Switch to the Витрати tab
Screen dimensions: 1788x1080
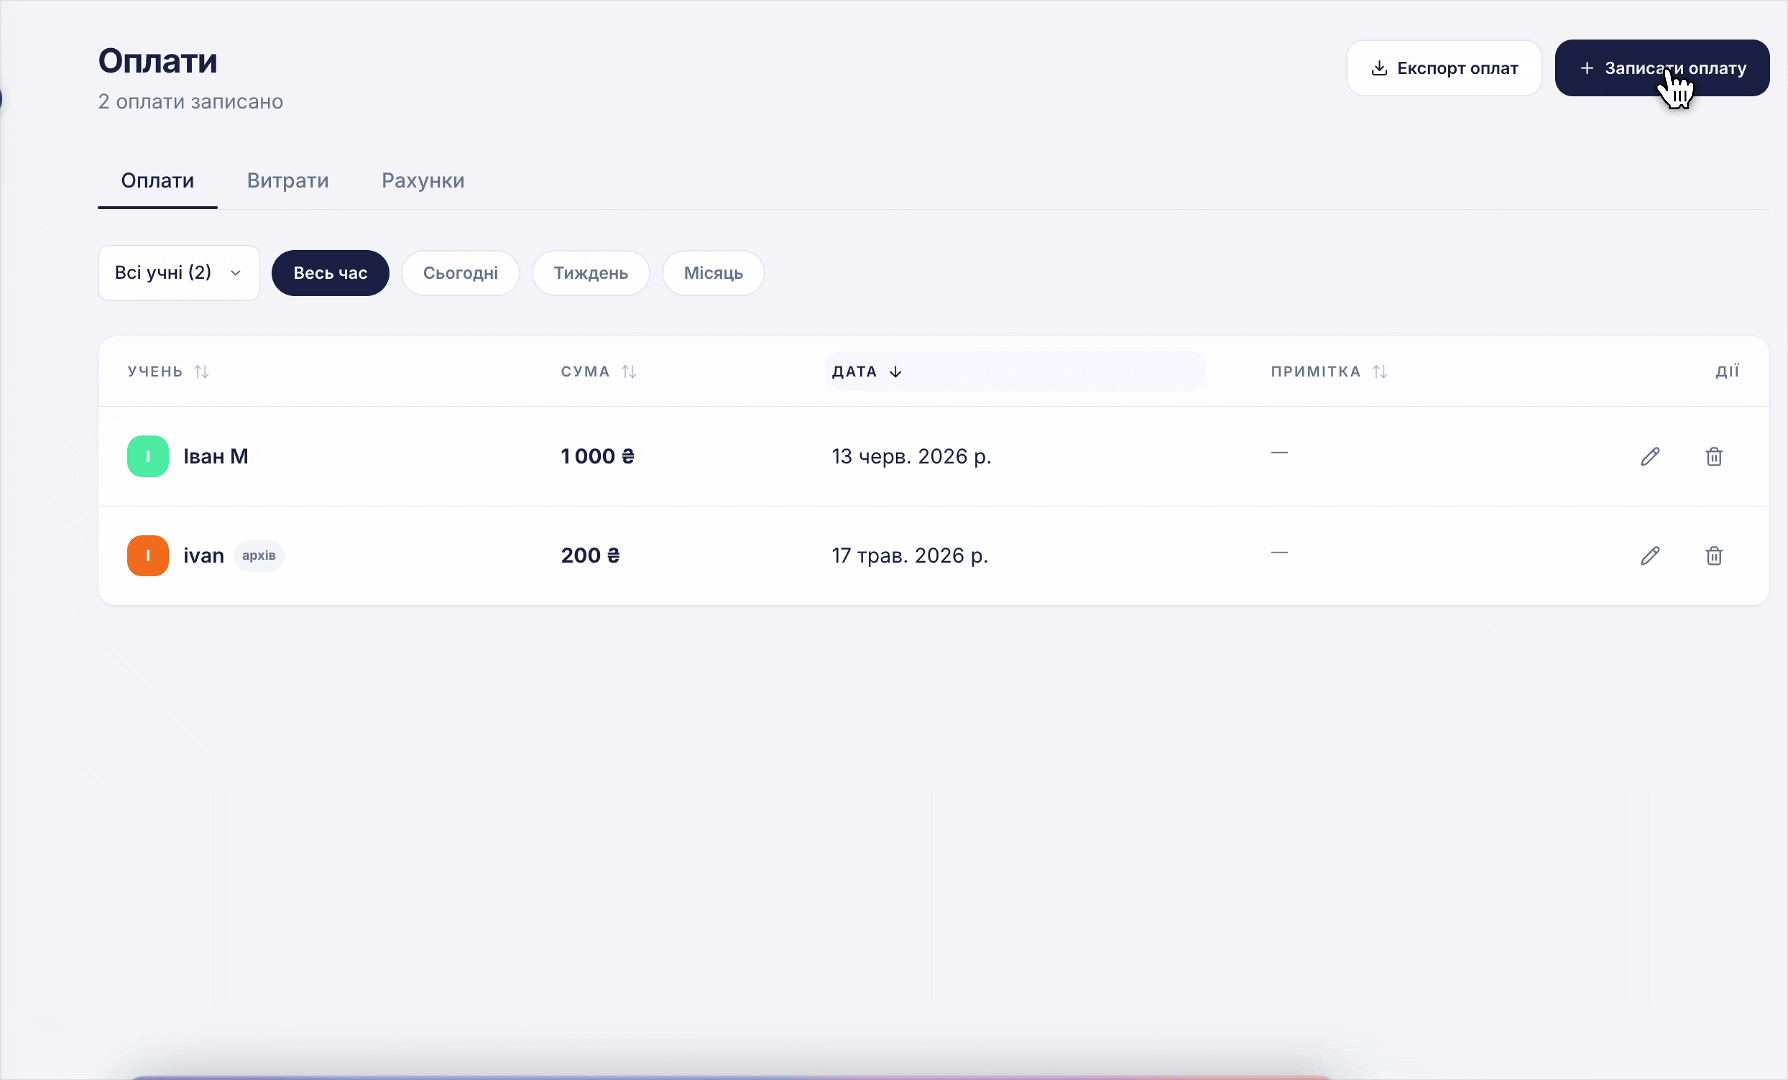[288, 181]
